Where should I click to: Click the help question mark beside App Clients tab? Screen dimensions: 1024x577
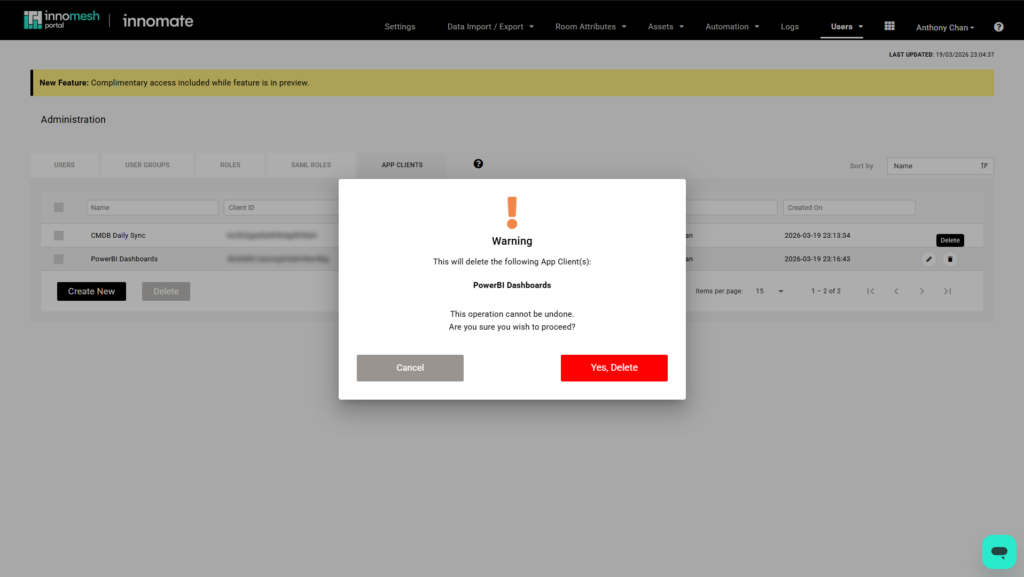point(478,164)
